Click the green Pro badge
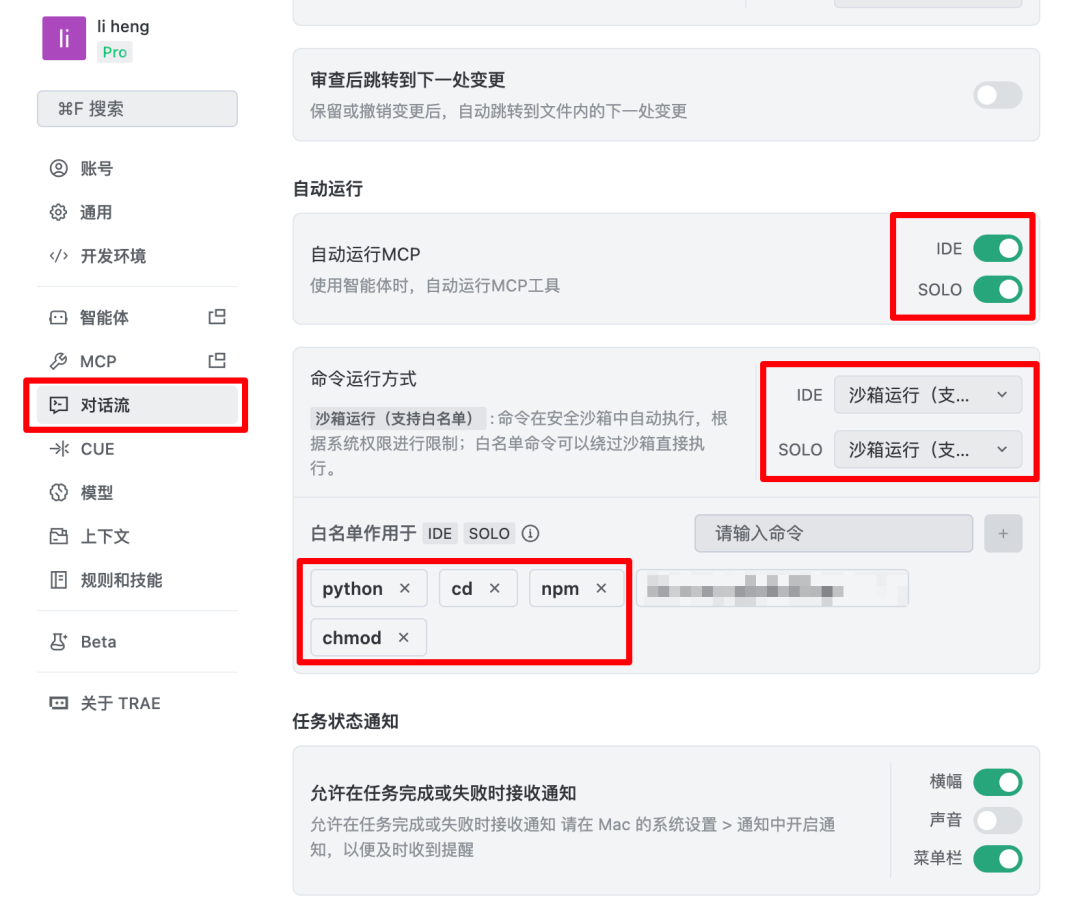1080x904 pixels. (114, 52)
